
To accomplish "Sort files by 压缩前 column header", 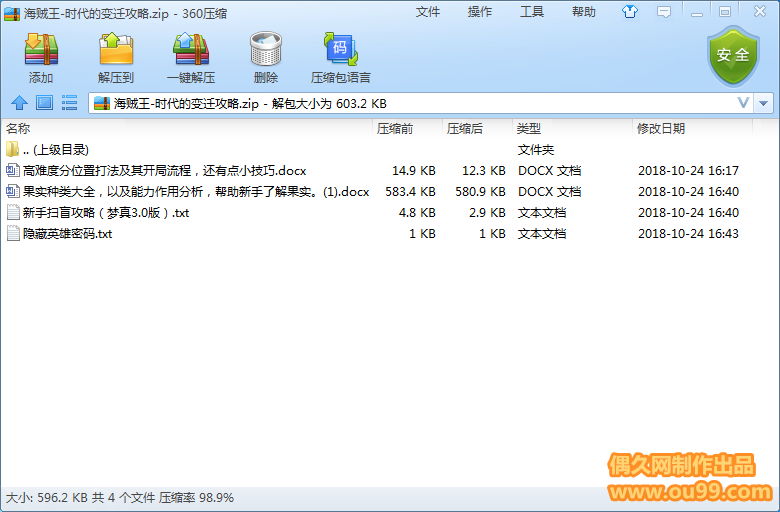I will (395, 129).
